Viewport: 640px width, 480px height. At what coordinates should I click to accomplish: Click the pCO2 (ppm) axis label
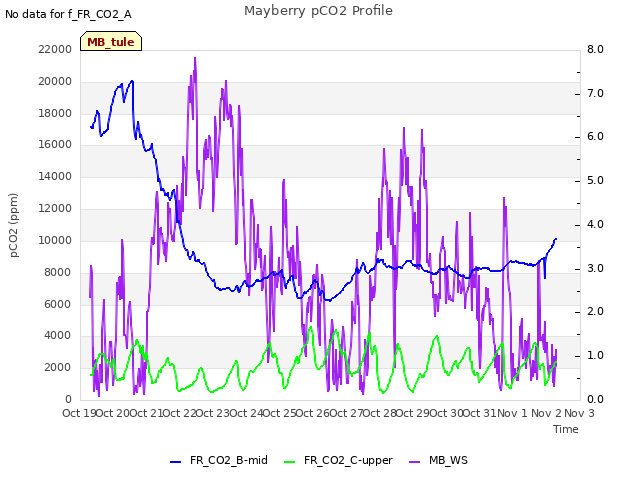click(x=14, y=225)
